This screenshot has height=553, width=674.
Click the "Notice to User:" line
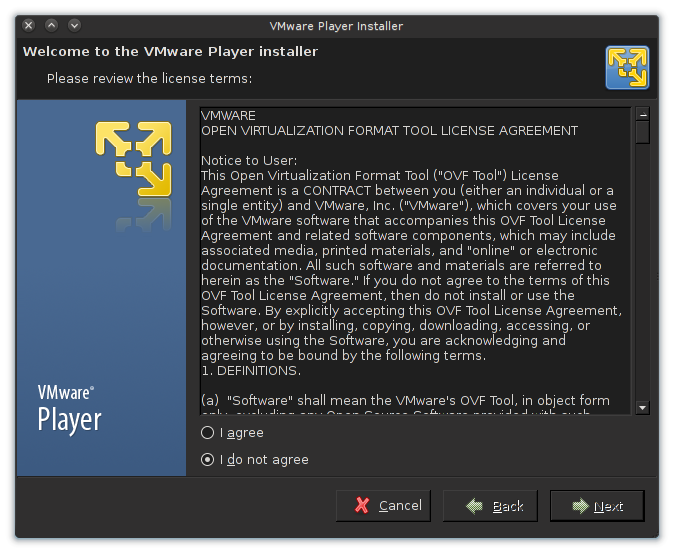(249, 161)
